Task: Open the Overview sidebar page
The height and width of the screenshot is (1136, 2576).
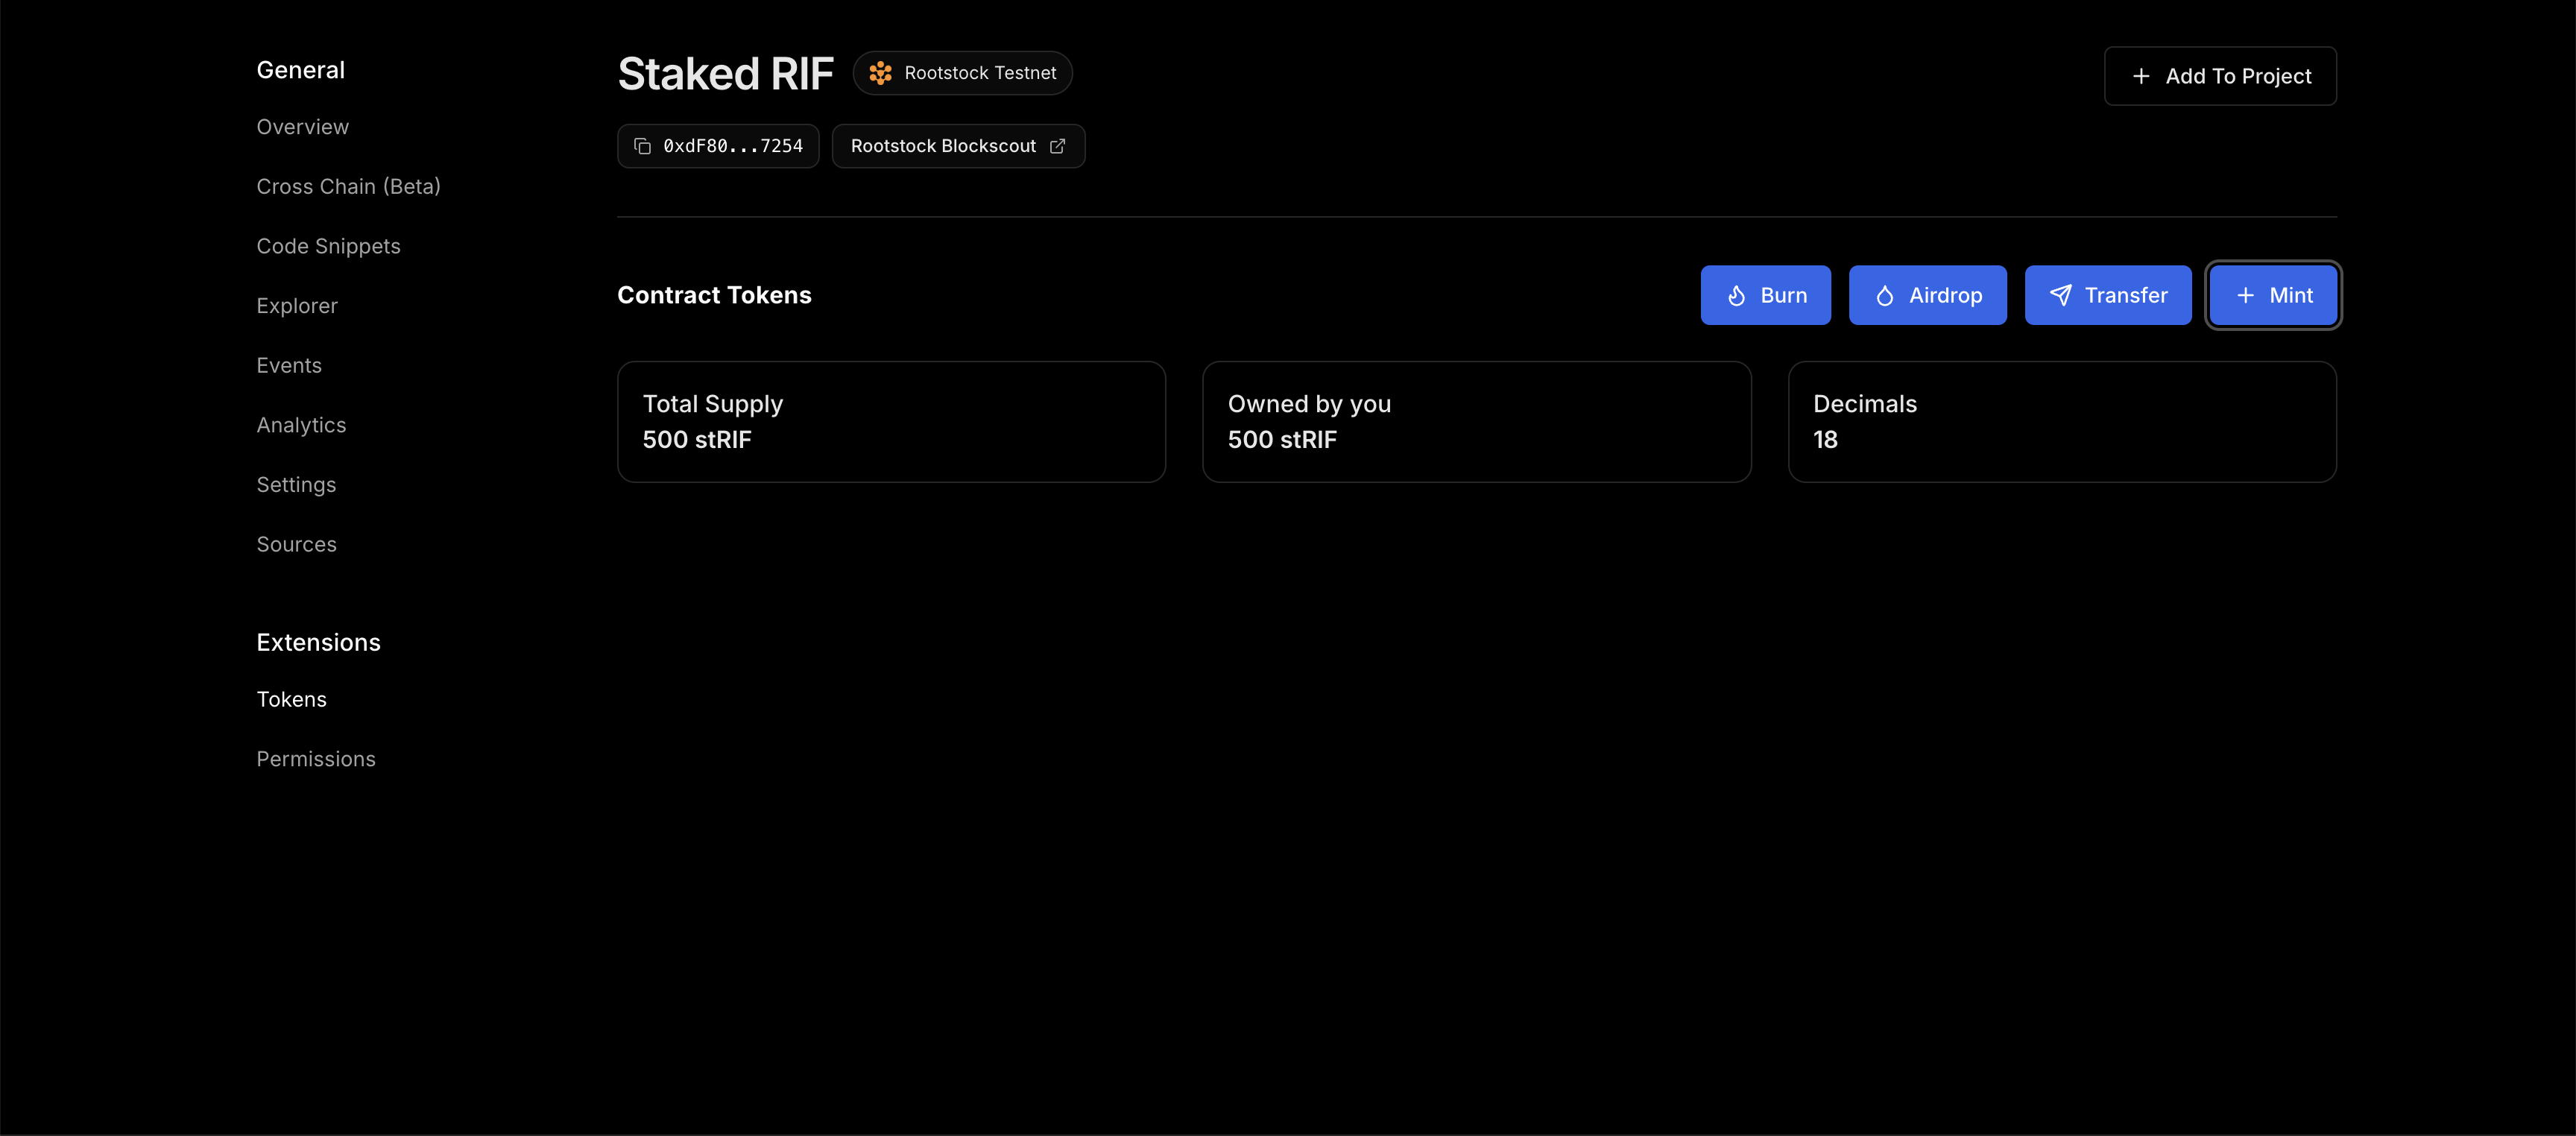Action: [x=302, y=127]
